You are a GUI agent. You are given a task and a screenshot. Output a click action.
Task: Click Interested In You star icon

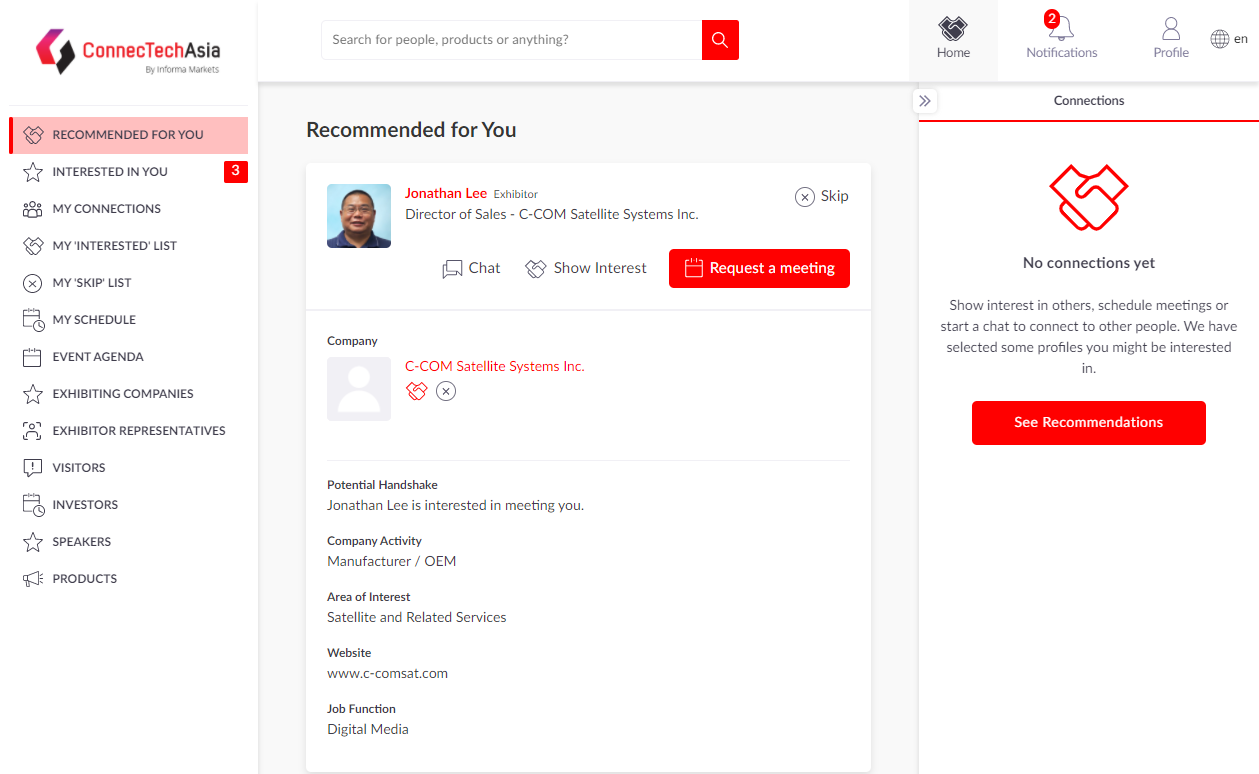coord(33,172)
